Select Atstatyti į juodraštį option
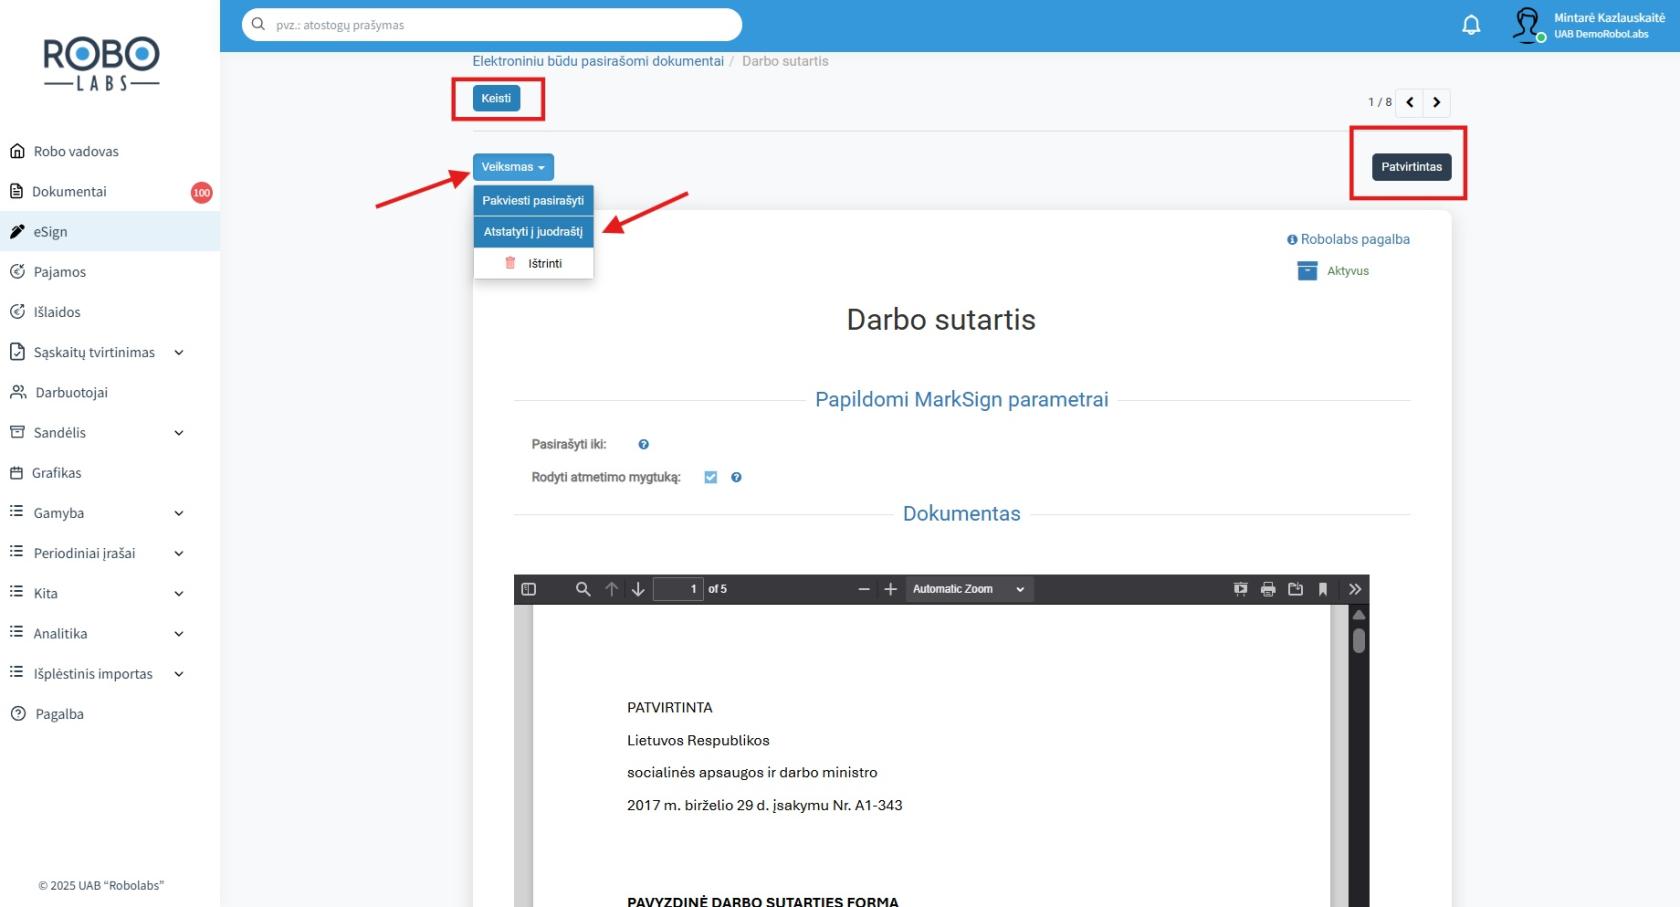This screenshot has height=907, width=1680. tap(533, 231)
